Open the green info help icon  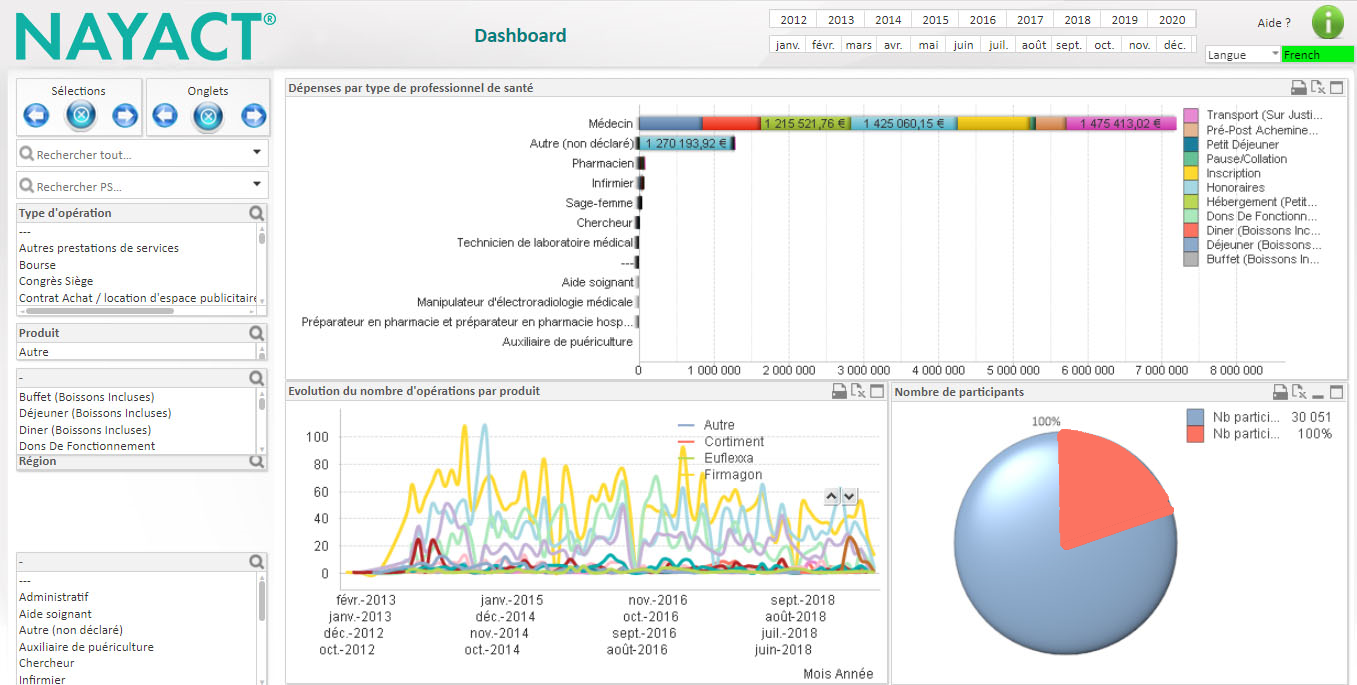coord(1328,22)
